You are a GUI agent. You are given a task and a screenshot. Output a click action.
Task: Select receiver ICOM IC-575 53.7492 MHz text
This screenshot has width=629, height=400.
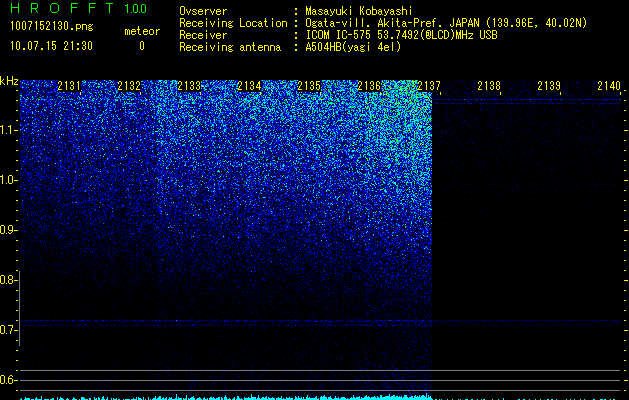[x=402, y=35]
